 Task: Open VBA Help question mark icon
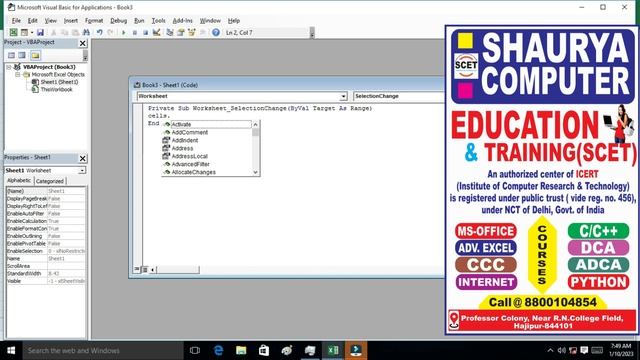[x=216, y=32]
